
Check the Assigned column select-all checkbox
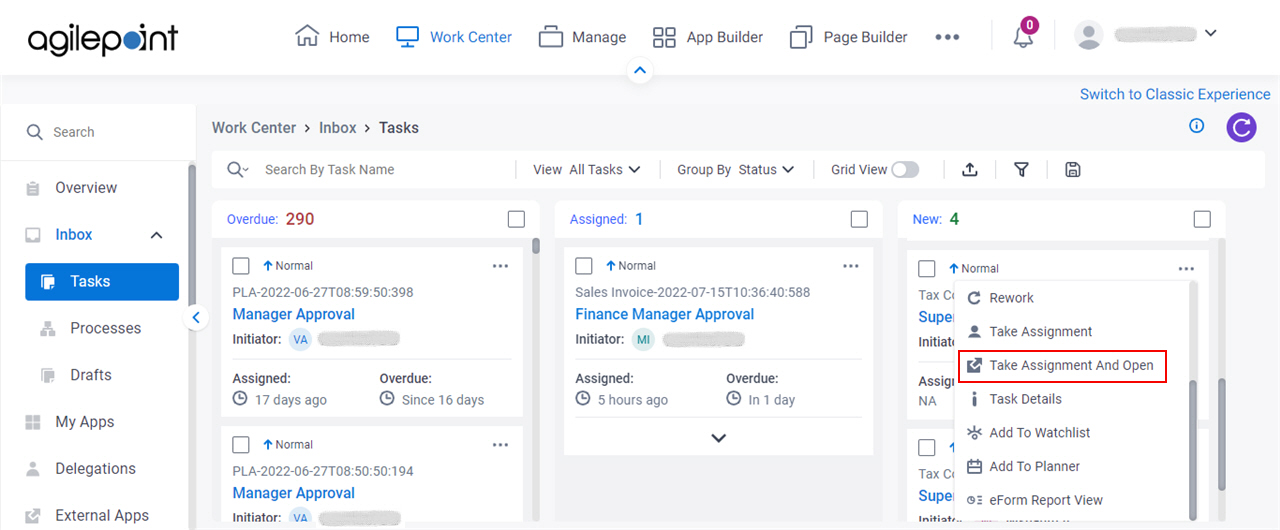(x=859, y=219)
